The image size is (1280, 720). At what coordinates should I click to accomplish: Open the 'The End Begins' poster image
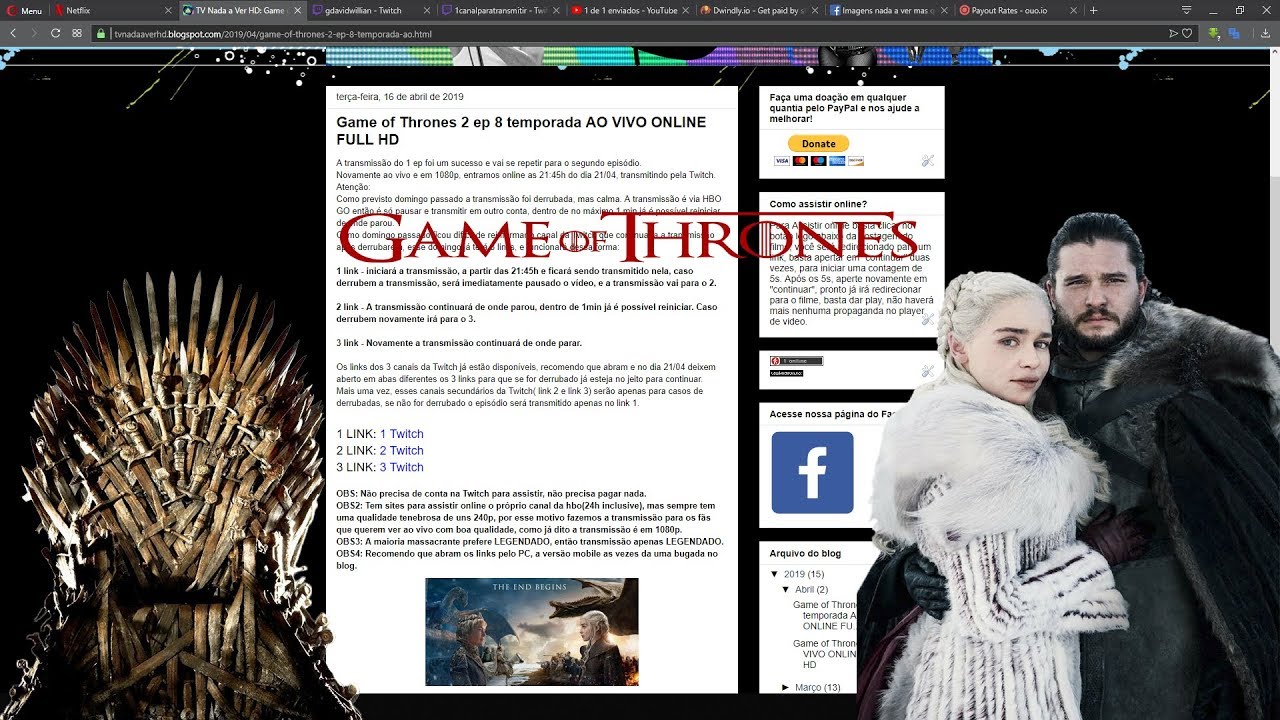[x=532, y=632]
